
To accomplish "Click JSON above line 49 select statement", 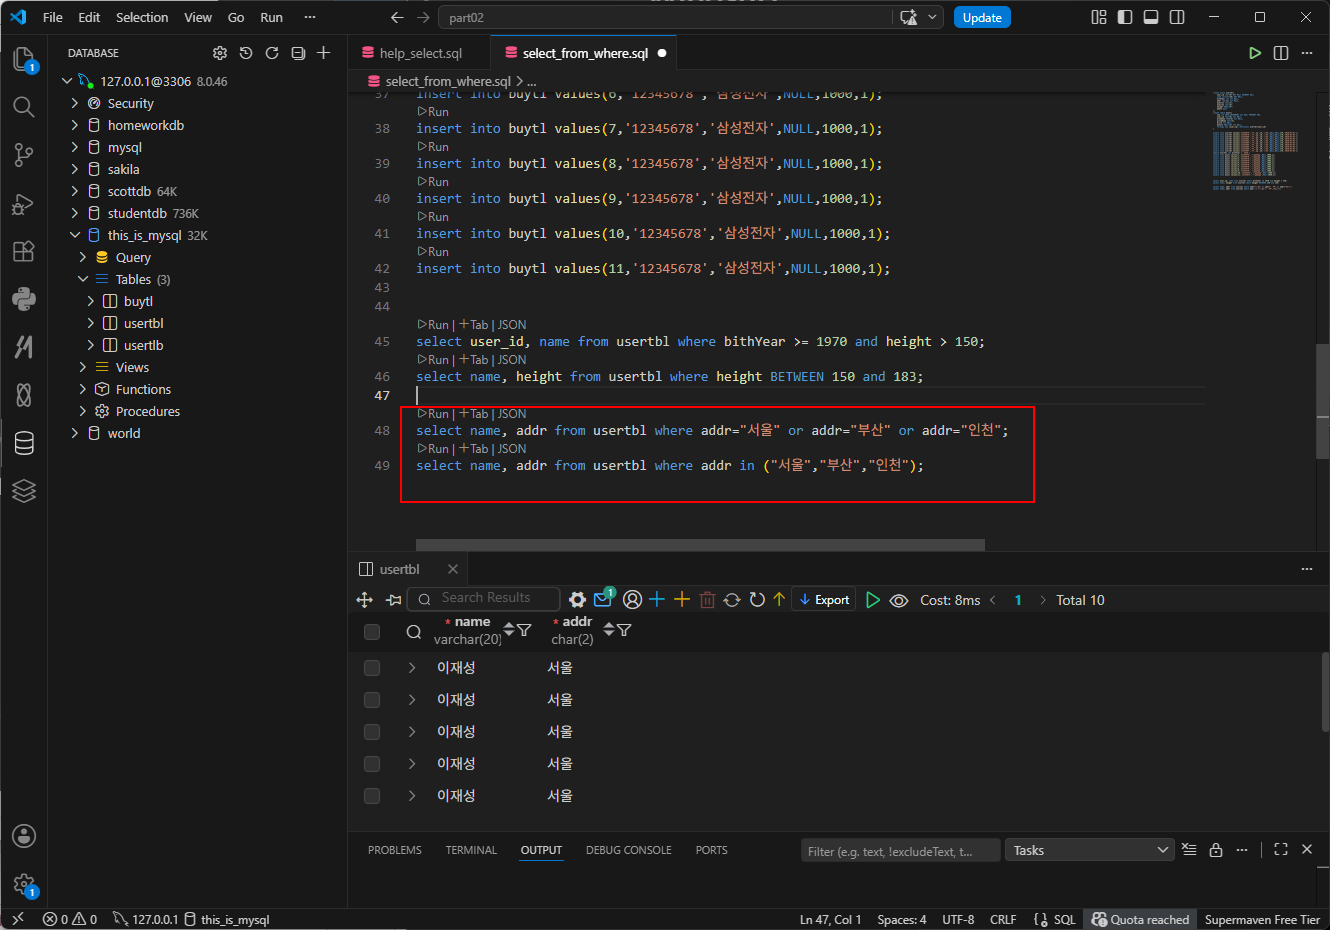I will click(512, 448).
